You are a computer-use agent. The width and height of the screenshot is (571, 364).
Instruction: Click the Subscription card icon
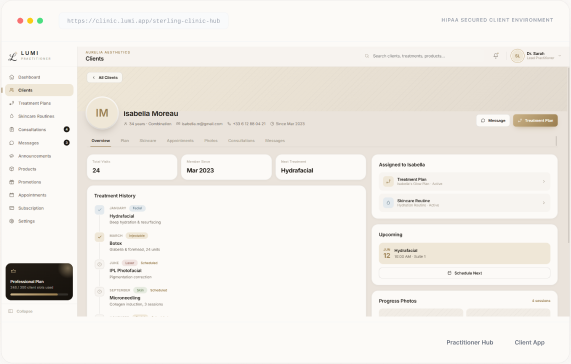[12, 208]
